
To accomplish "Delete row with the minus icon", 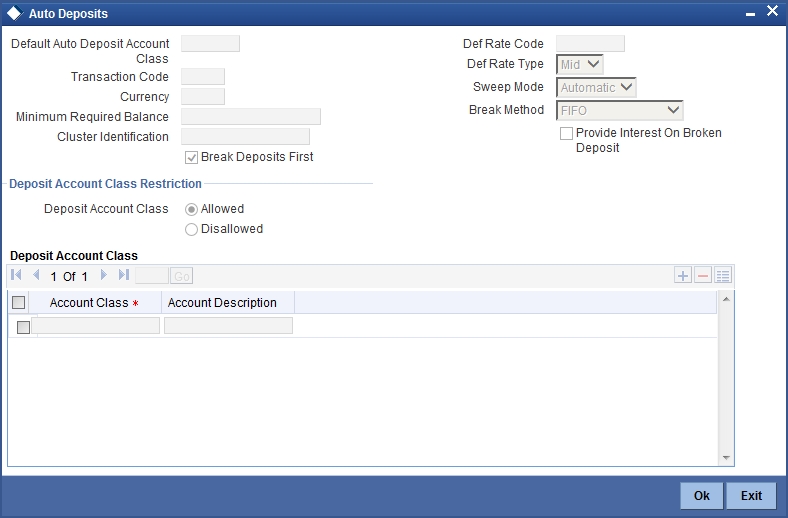I will click(x=703, y=275).
